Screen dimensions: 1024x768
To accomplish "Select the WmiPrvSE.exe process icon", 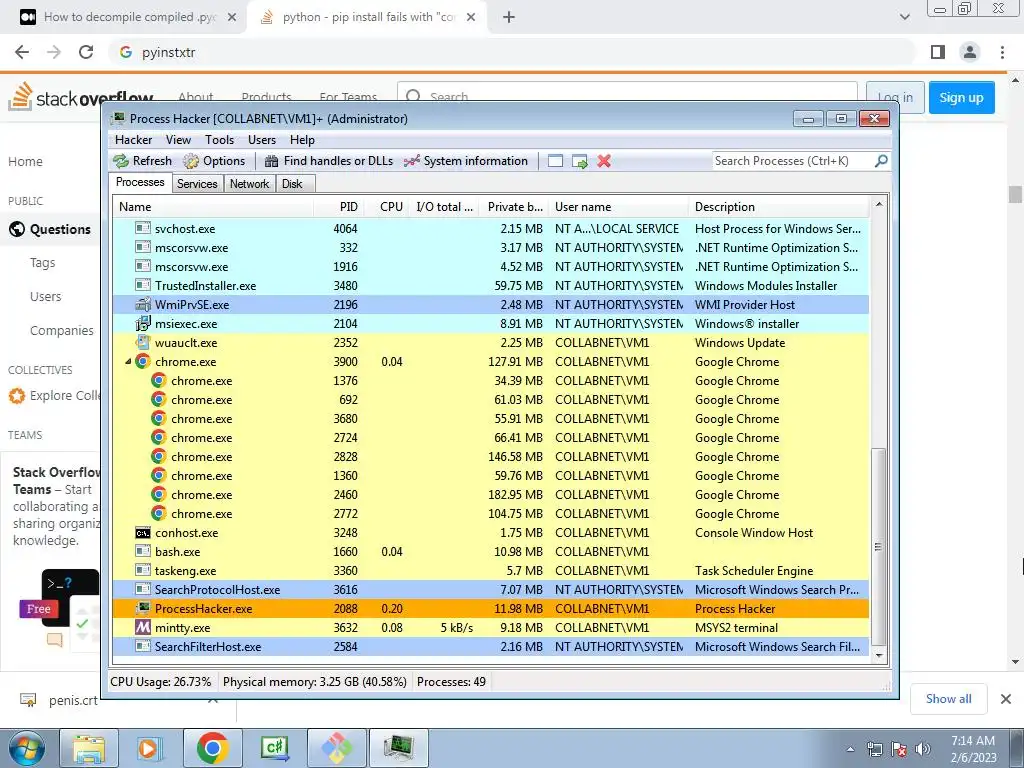I will [x=142, y=304].
